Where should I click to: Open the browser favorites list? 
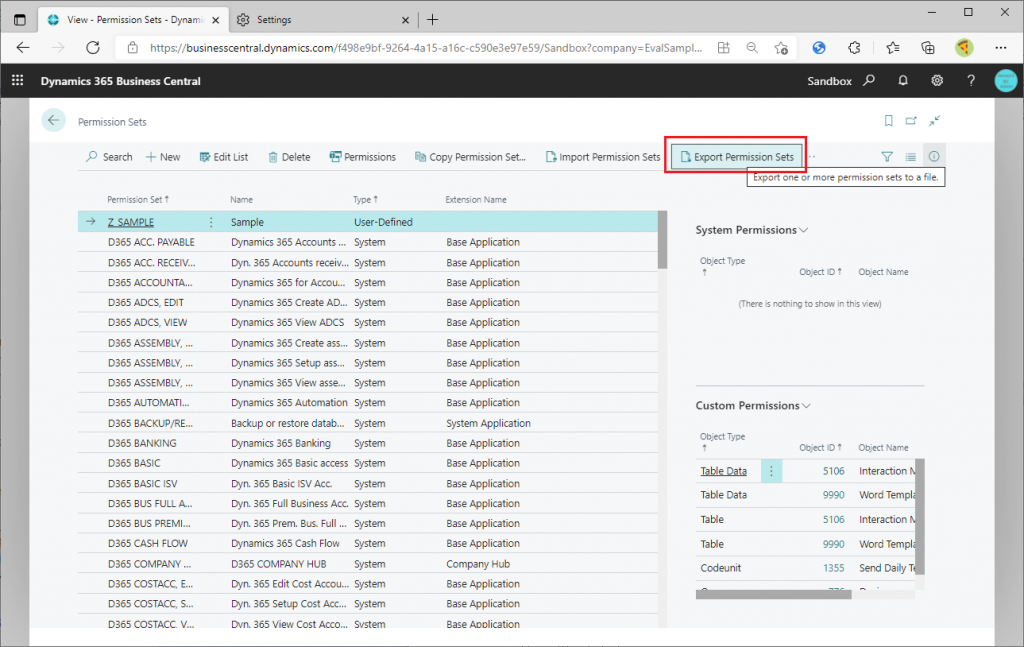pos(893,47)
